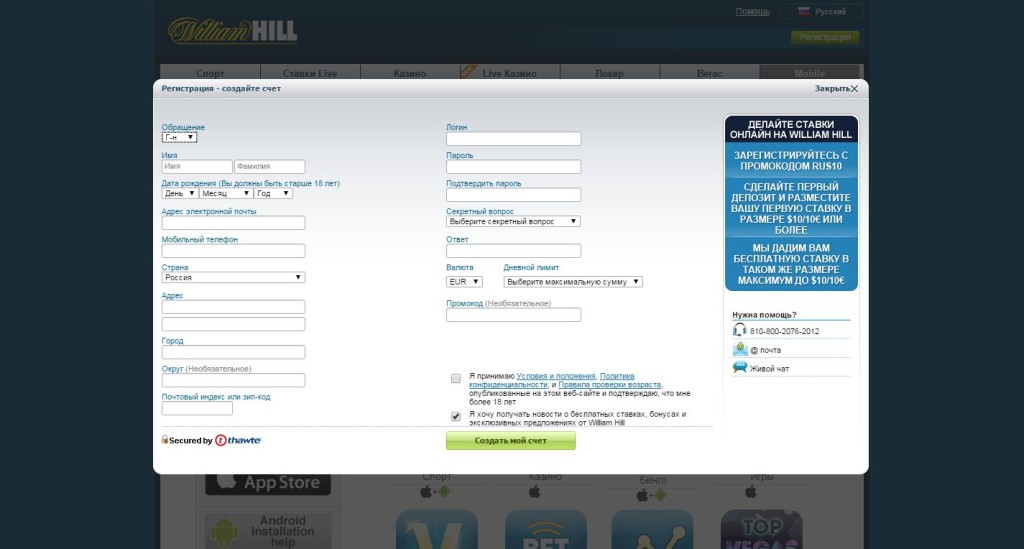Open the Страна country dropdown
Viewport: 1024px width, 549px height.
(x=233, y=277)
